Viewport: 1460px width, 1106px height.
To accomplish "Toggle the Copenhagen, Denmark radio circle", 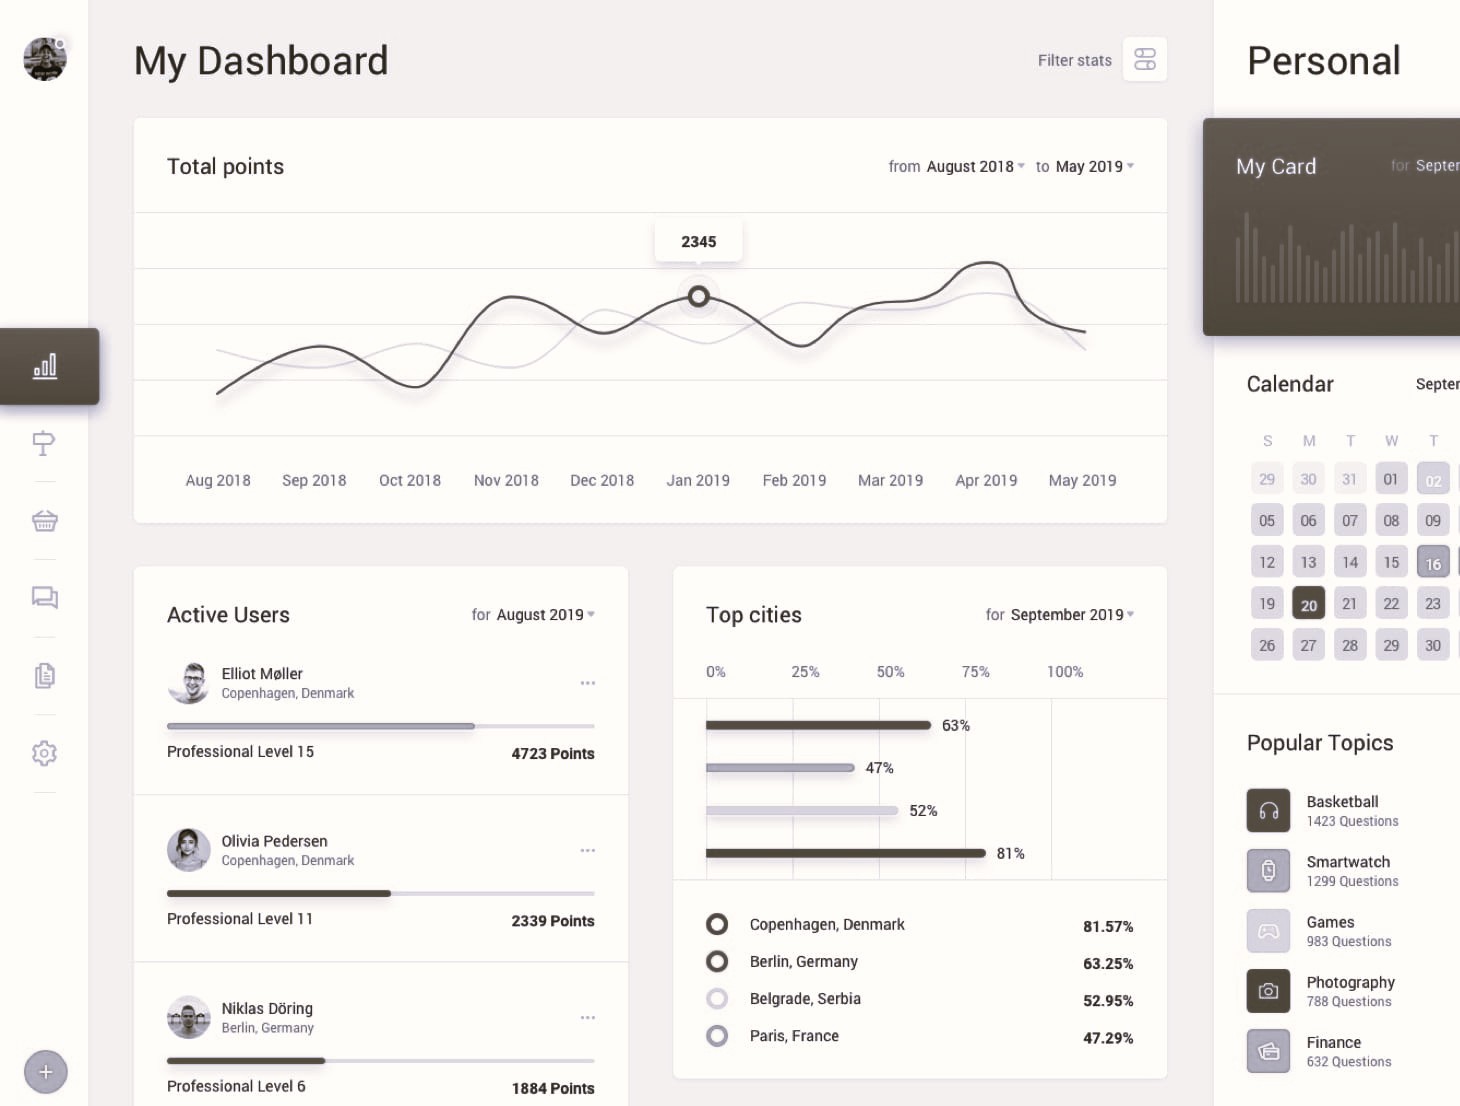I will (717, 924).
